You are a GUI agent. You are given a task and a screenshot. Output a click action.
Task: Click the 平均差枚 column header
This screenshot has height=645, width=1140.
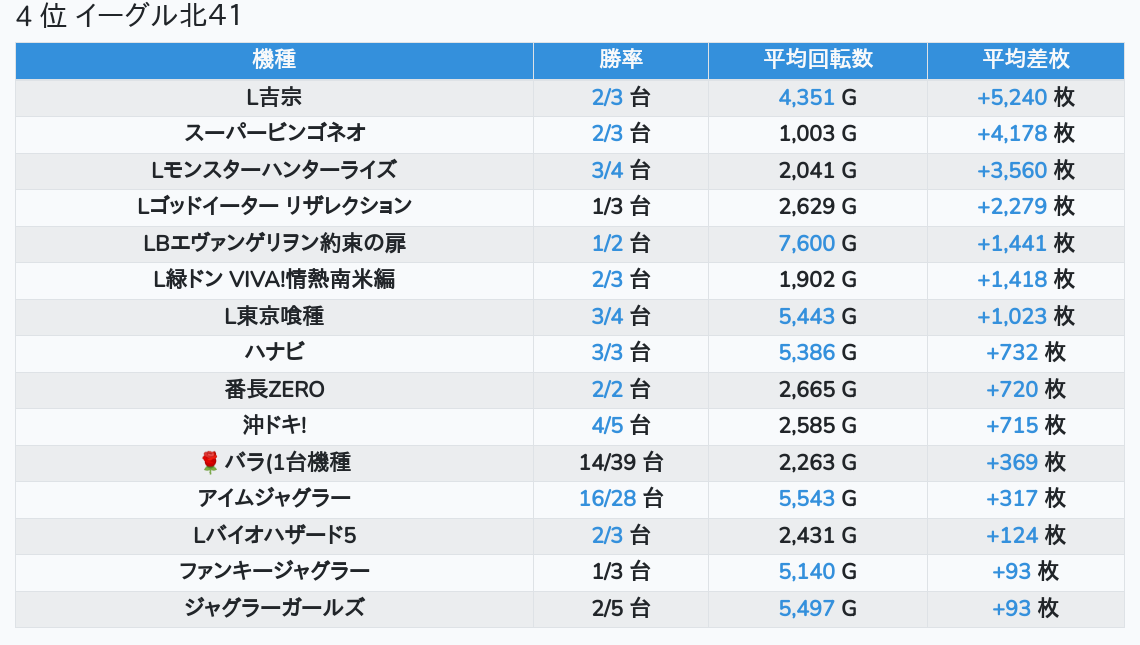pyautogui.click(x=1025, y=59)
